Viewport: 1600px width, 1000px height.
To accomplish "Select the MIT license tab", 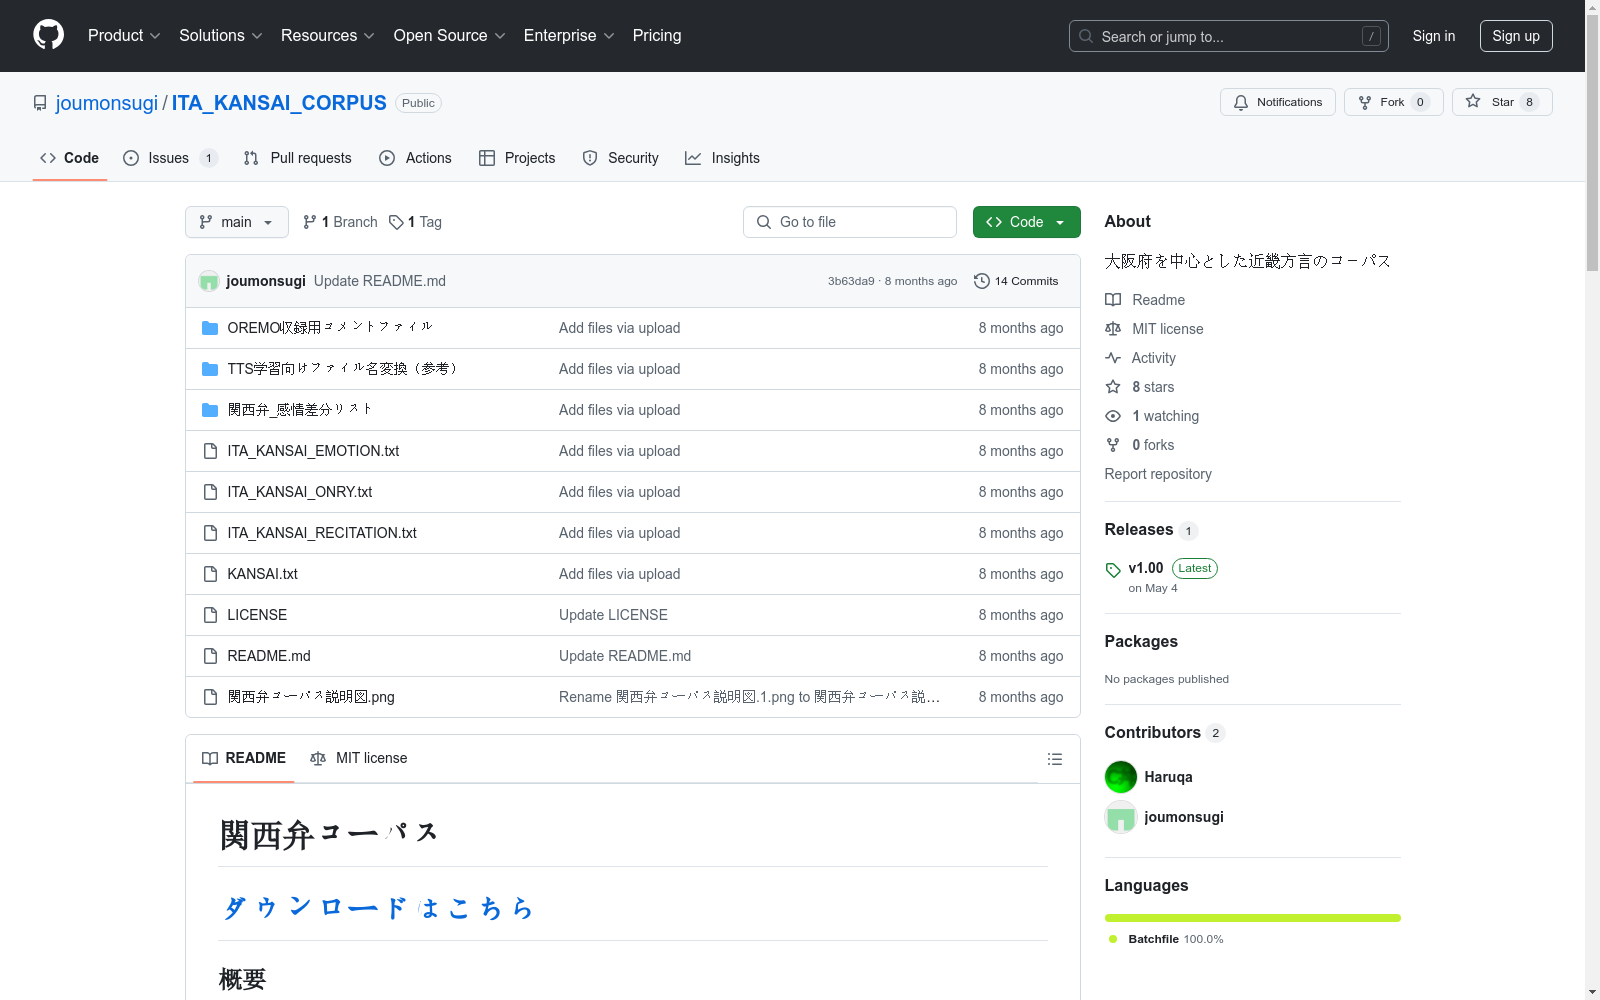I will coord(359,758).
